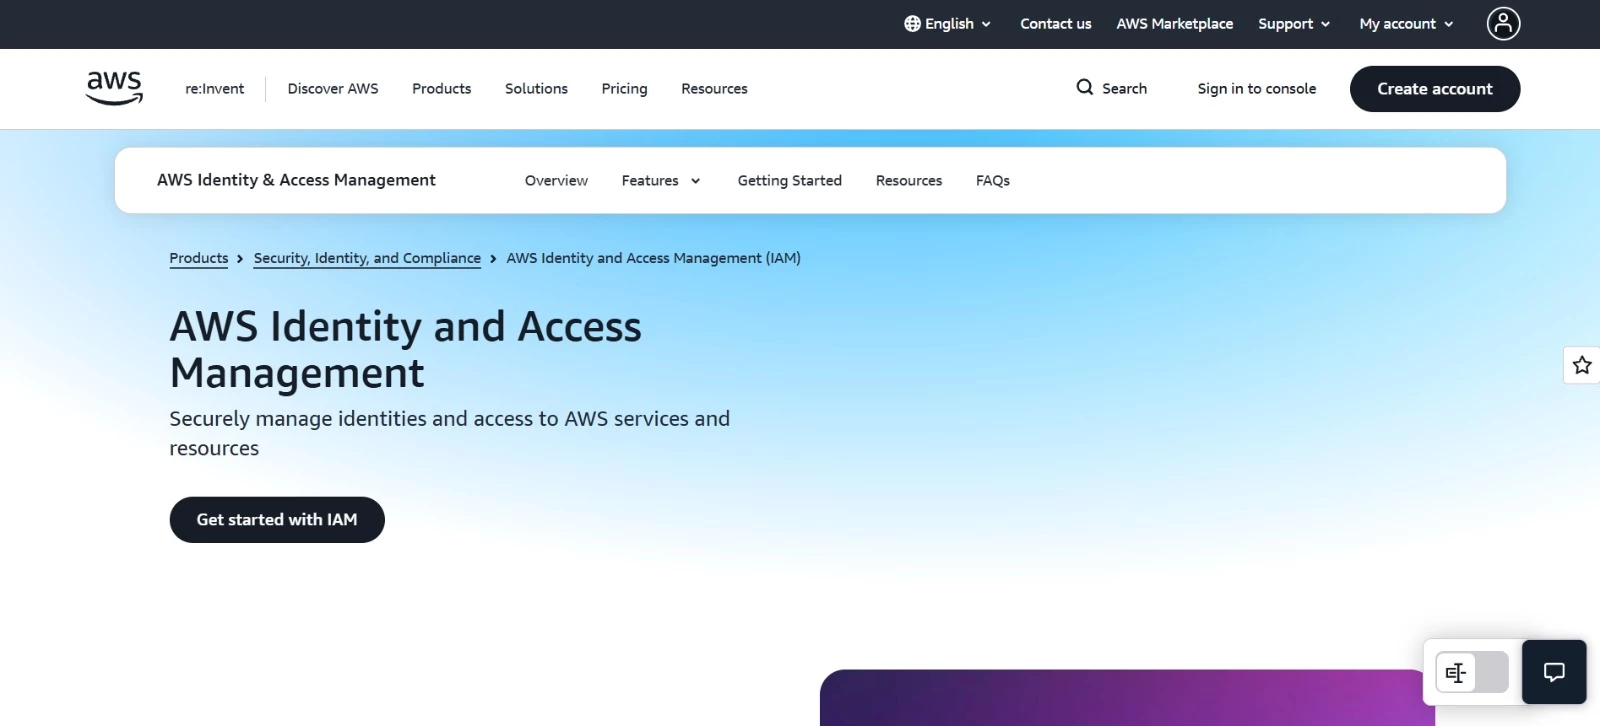The width and height of the screenshot is (1600, 726).
Task: Open the chat bubble widget
Action: (x=1554, y=672)
